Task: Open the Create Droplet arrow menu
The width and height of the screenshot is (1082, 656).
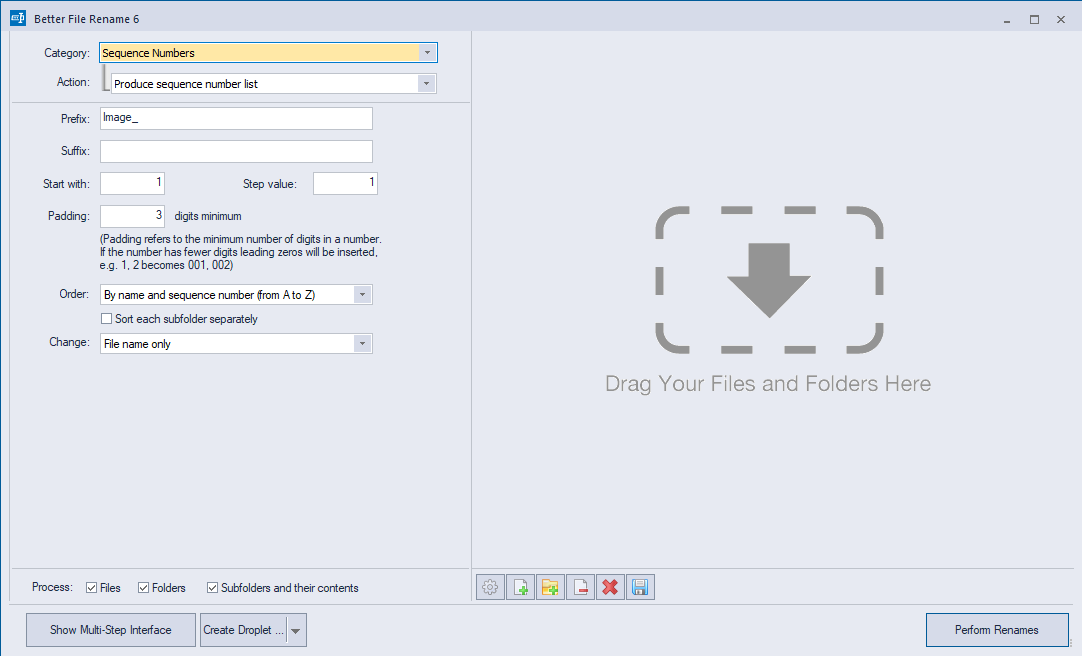Action: pos(296,630)
